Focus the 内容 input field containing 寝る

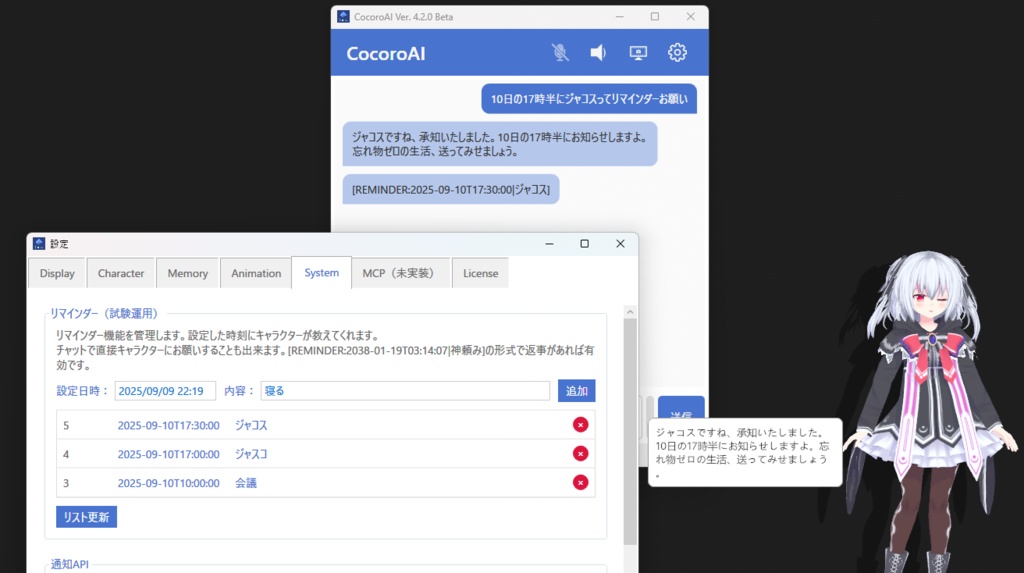click(406, 391)
